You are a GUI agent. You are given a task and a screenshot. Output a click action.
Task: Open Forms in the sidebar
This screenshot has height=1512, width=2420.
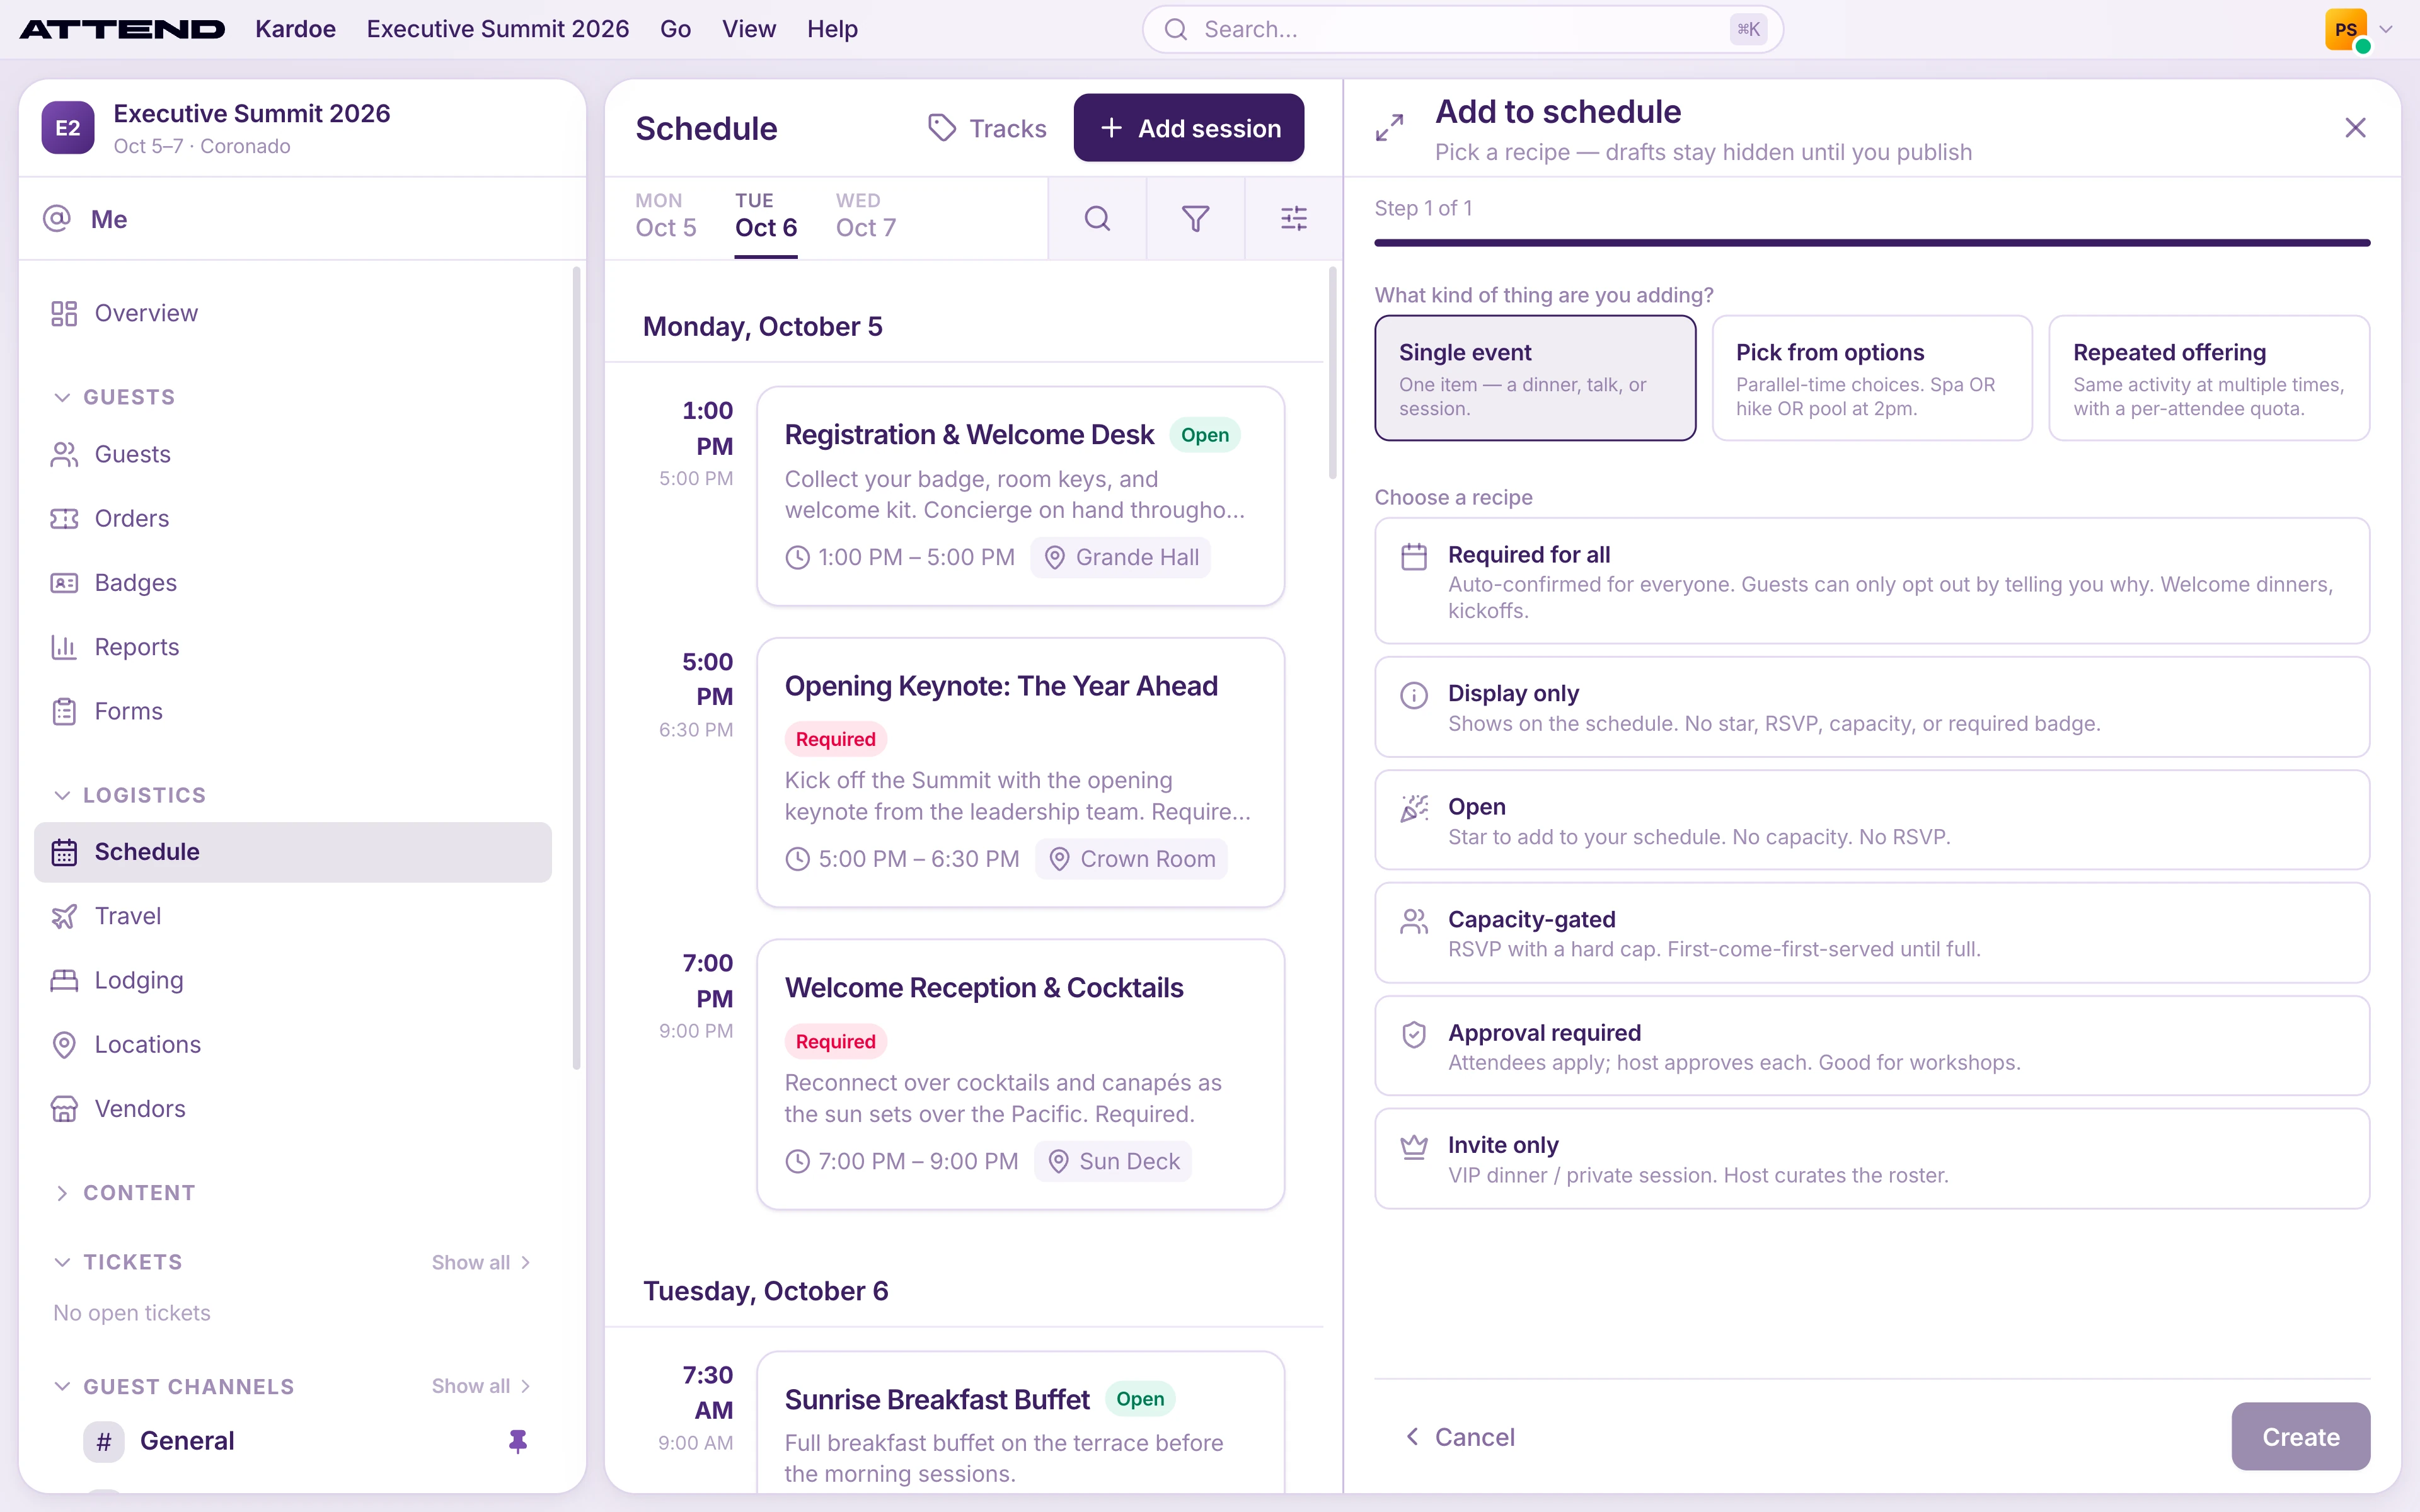coord(293,712)
